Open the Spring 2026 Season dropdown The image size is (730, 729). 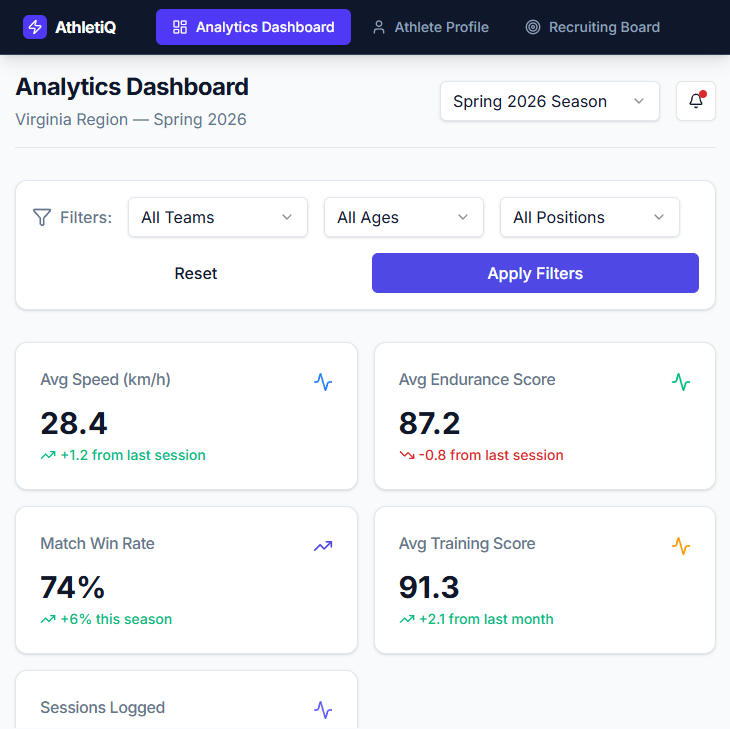click(550, 101)
